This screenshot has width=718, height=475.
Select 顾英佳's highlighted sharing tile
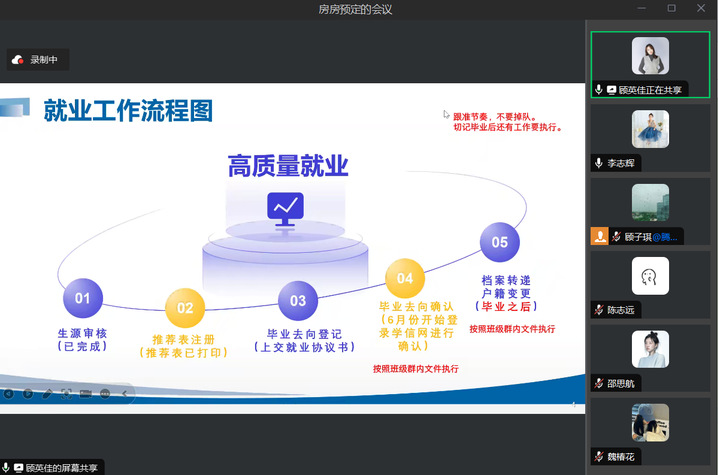tap(650, 64)
